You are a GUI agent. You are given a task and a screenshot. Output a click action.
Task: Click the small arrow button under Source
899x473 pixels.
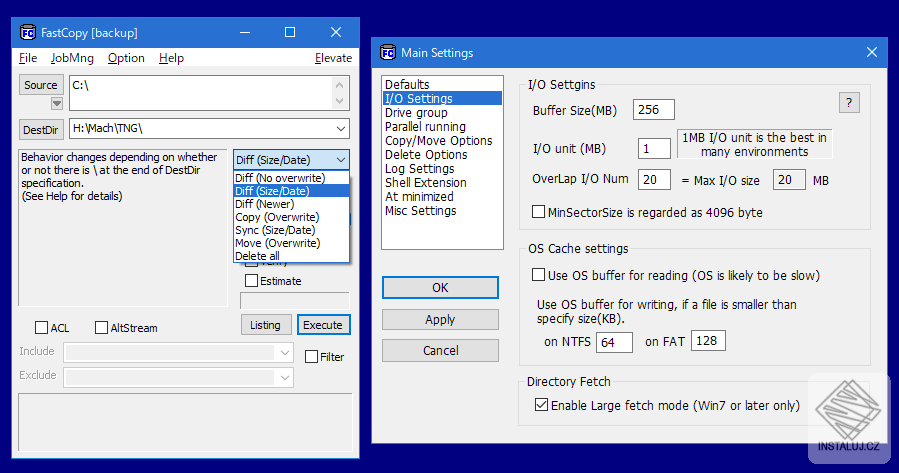tap(56, 103)
